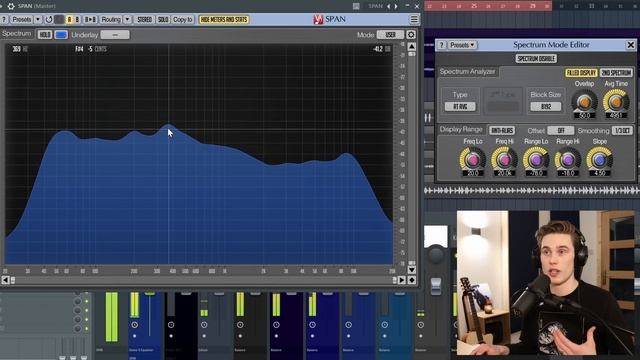Click the diamond zoom reset icon
The image size is (640, 360).
tap(412, 280)
